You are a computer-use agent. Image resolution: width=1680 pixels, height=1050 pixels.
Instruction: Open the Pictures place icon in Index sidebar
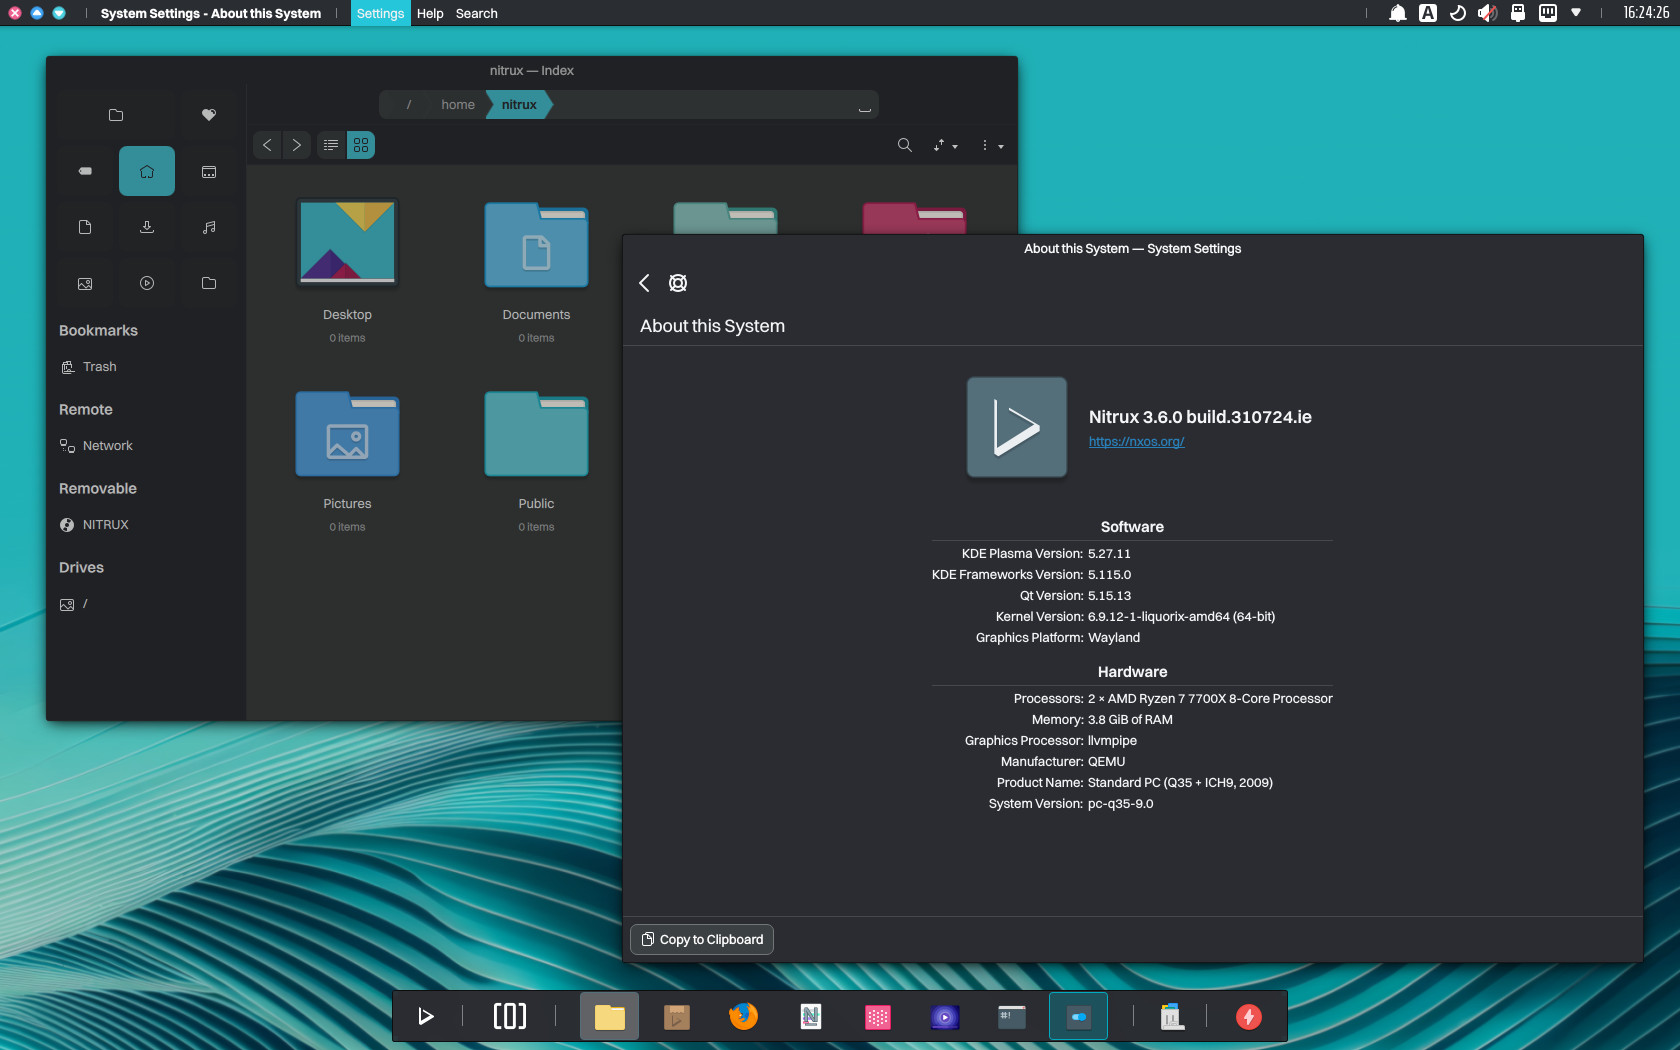[85, 283]
